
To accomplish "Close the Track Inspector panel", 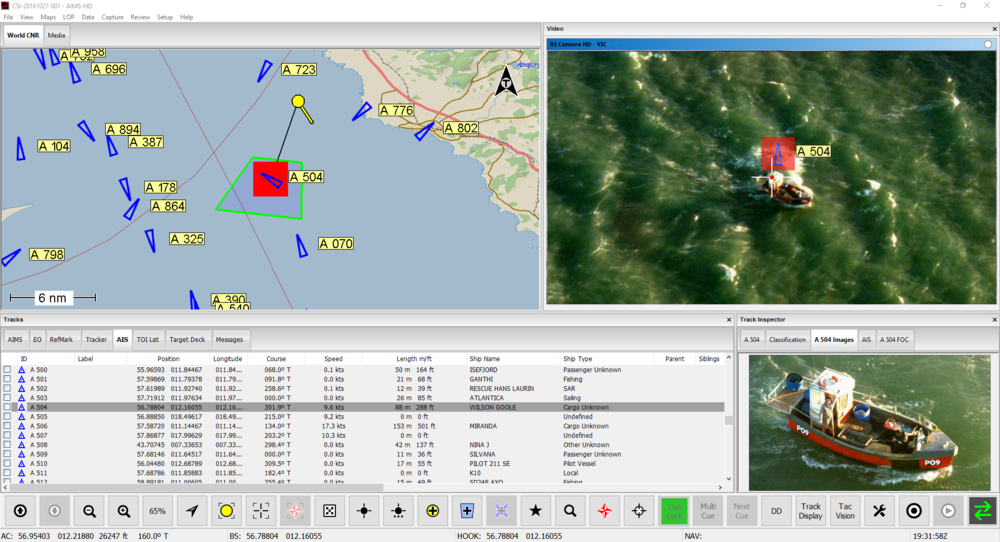I will pyautogui.click(x=994, y=319).
